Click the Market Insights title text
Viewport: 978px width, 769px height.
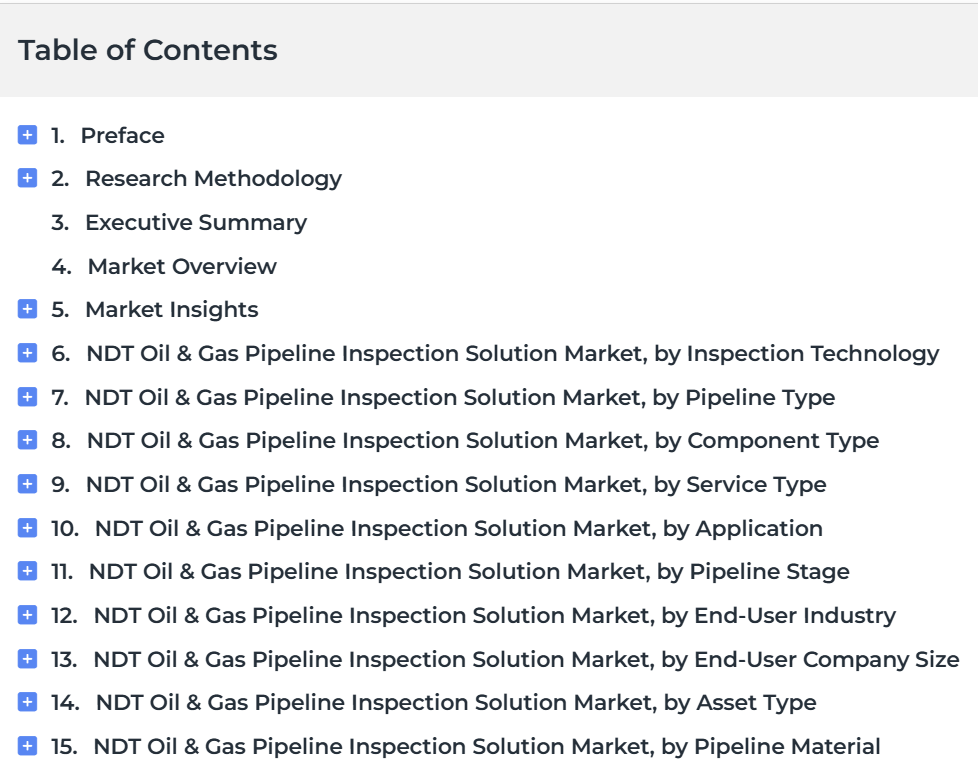click(172, 310)
